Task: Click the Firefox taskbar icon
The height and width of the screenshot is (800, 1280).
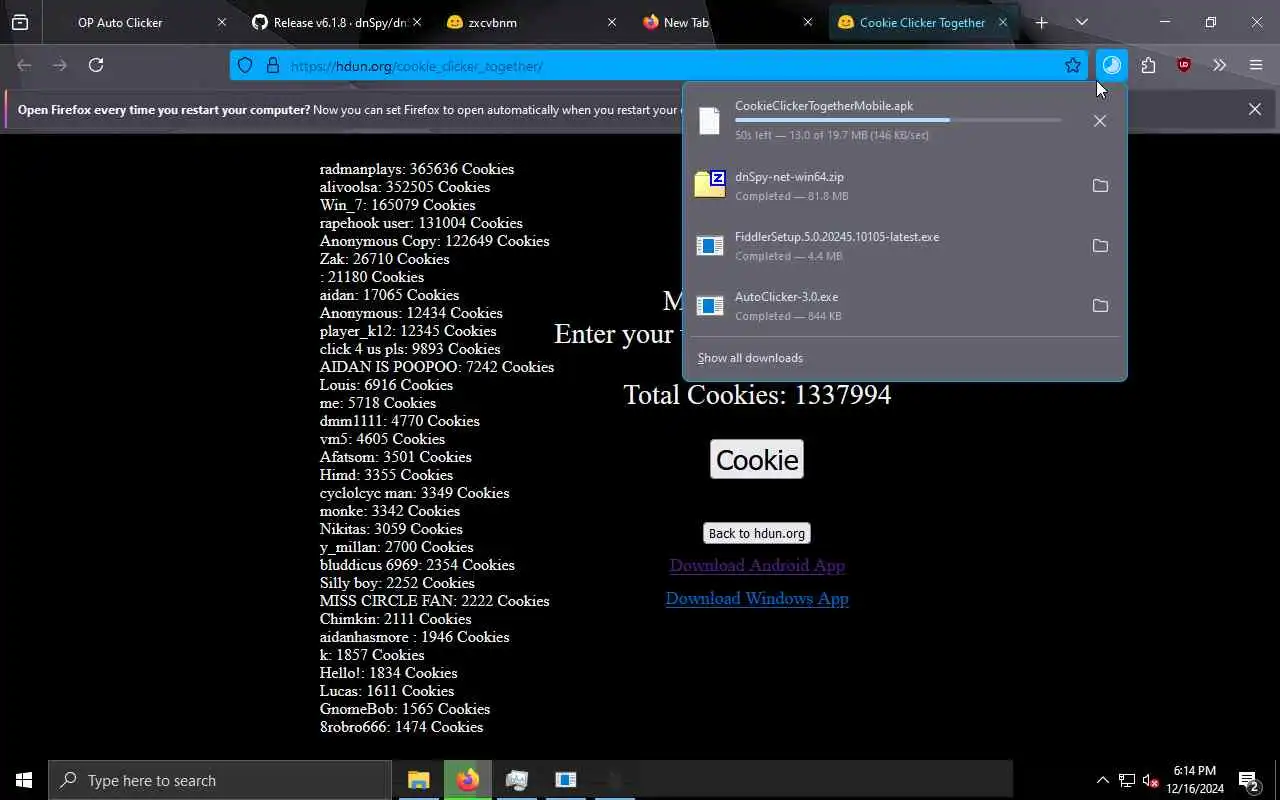Action: pyautogui.click(x=467, y=780)
